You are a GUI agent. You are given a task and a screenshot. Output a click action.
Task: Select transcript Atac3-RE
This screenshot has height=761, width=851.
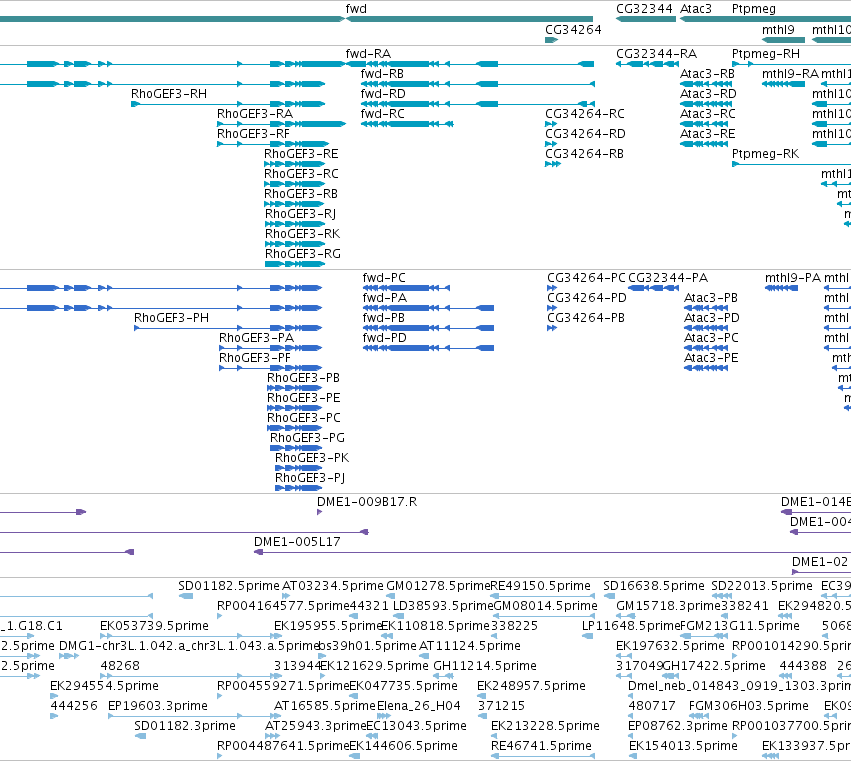(704, 144)
